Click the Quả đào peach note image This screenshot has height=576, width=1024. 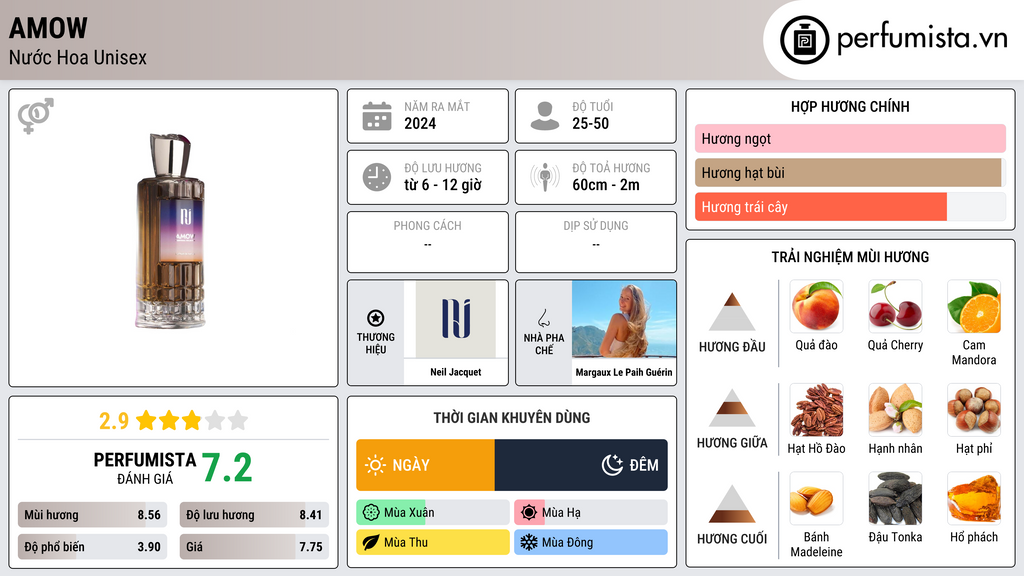coord(816,306)
